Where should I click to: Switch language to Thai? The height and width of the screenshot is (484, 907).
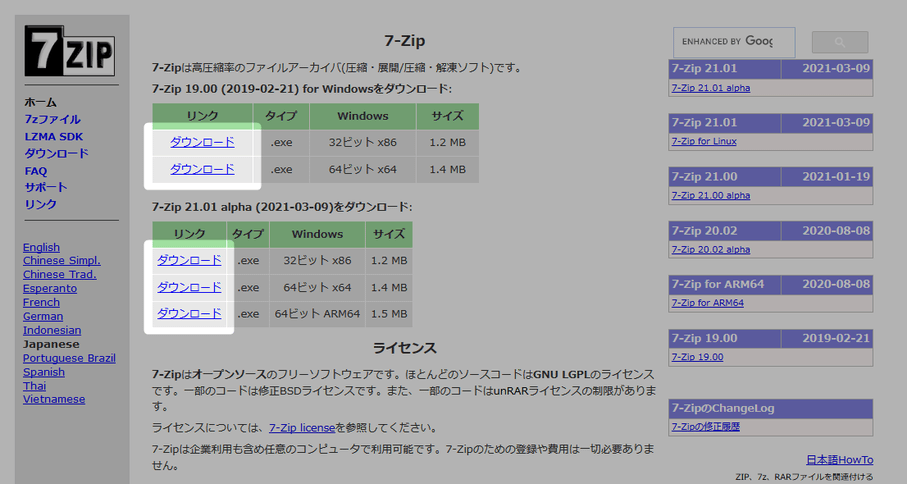click(x=34, y=386)
